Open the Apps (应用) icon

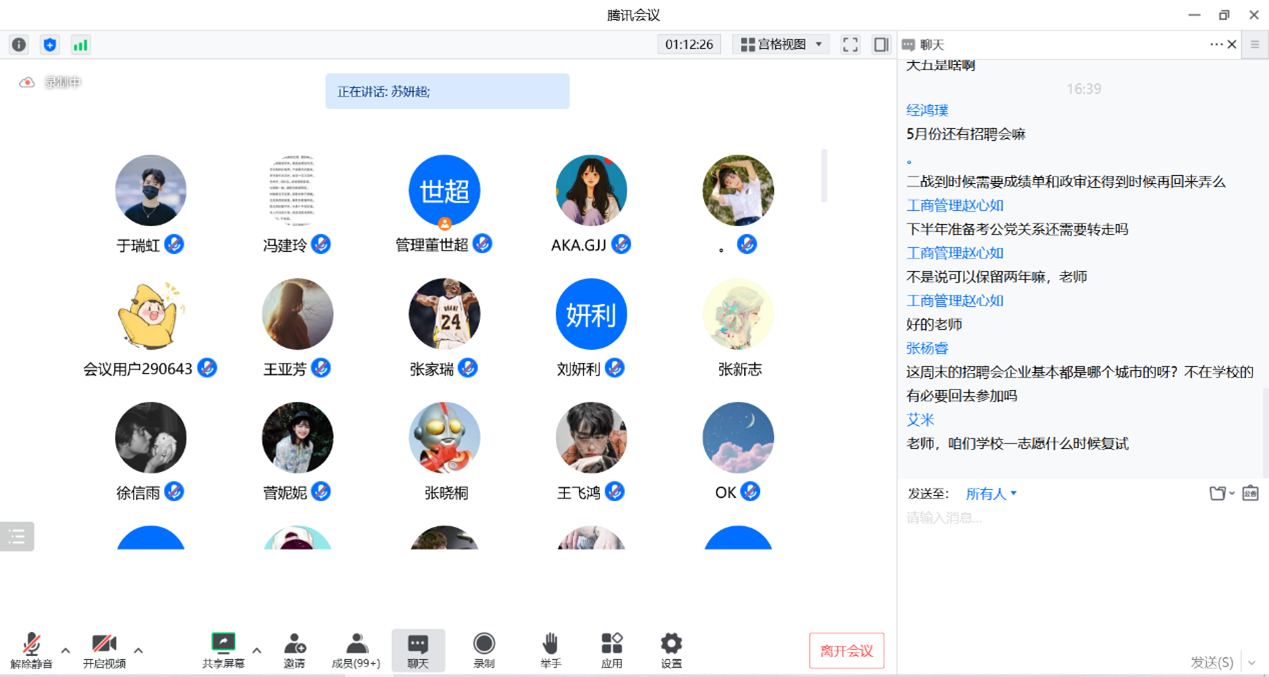pos(611,649)
